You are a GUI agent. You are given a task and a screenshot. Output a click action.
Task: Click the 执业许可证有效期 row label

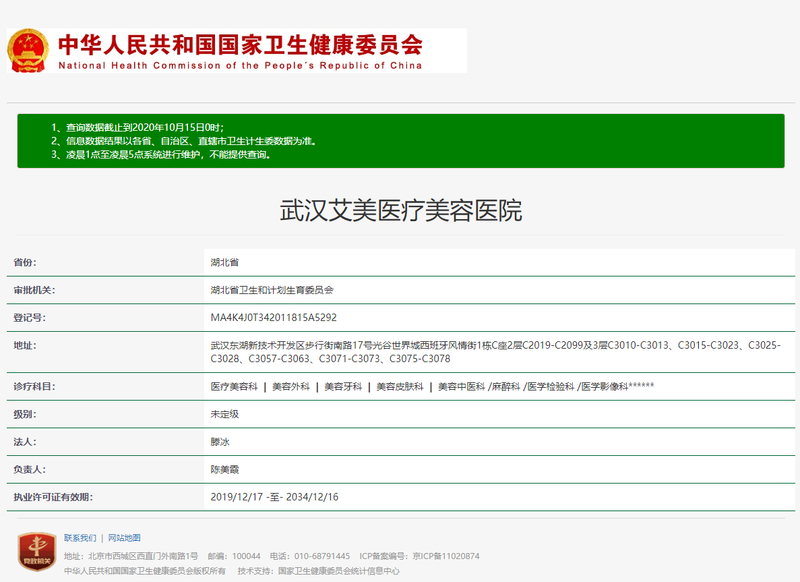[x=51, y=497]
